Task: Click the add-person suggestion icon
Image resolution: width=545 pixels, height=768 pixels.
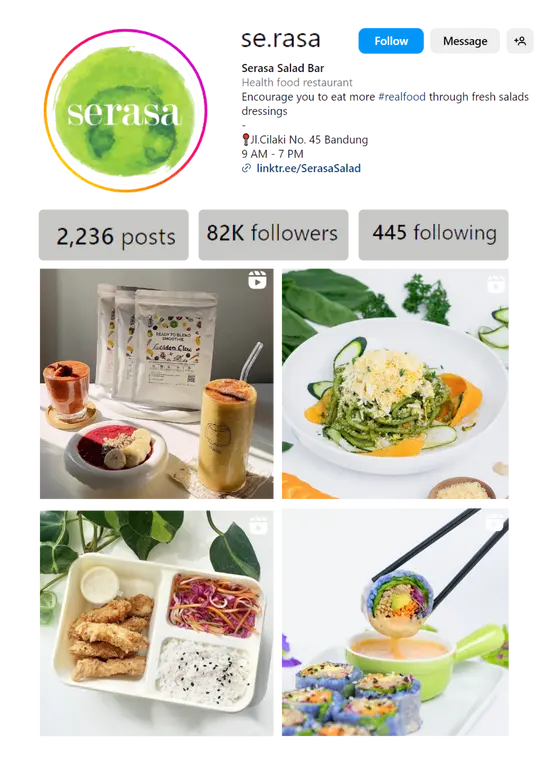Action: pyautogui.click(x=520, y=41)
